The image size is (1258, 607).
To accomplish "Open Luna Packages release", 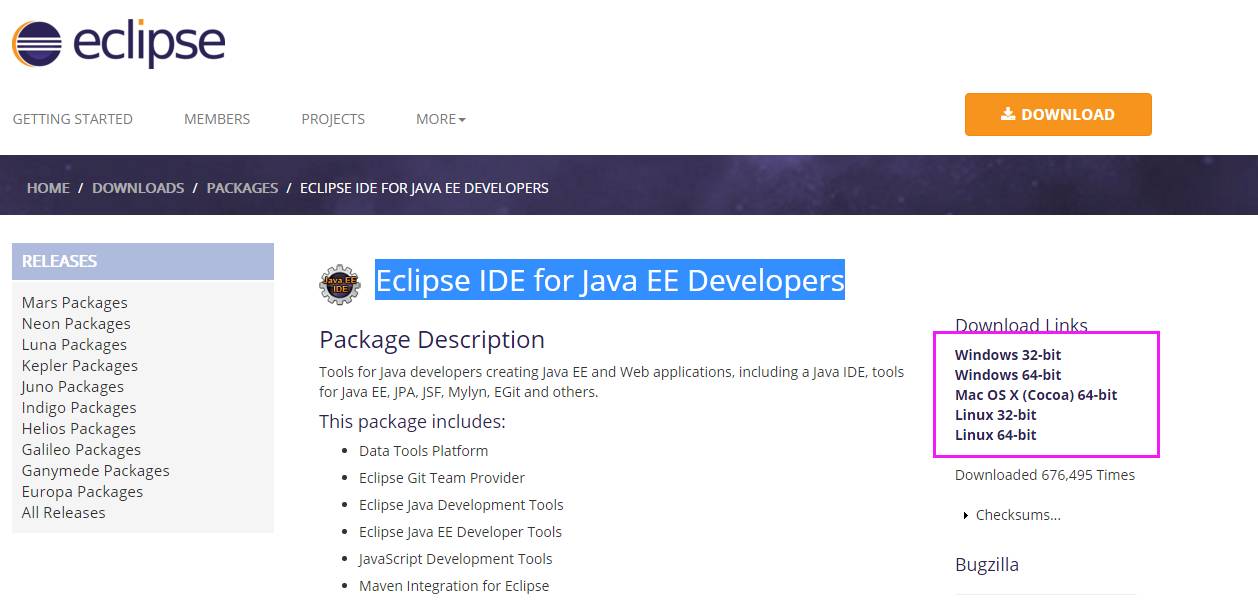I will pyautogui.click(x=74, y=345).
